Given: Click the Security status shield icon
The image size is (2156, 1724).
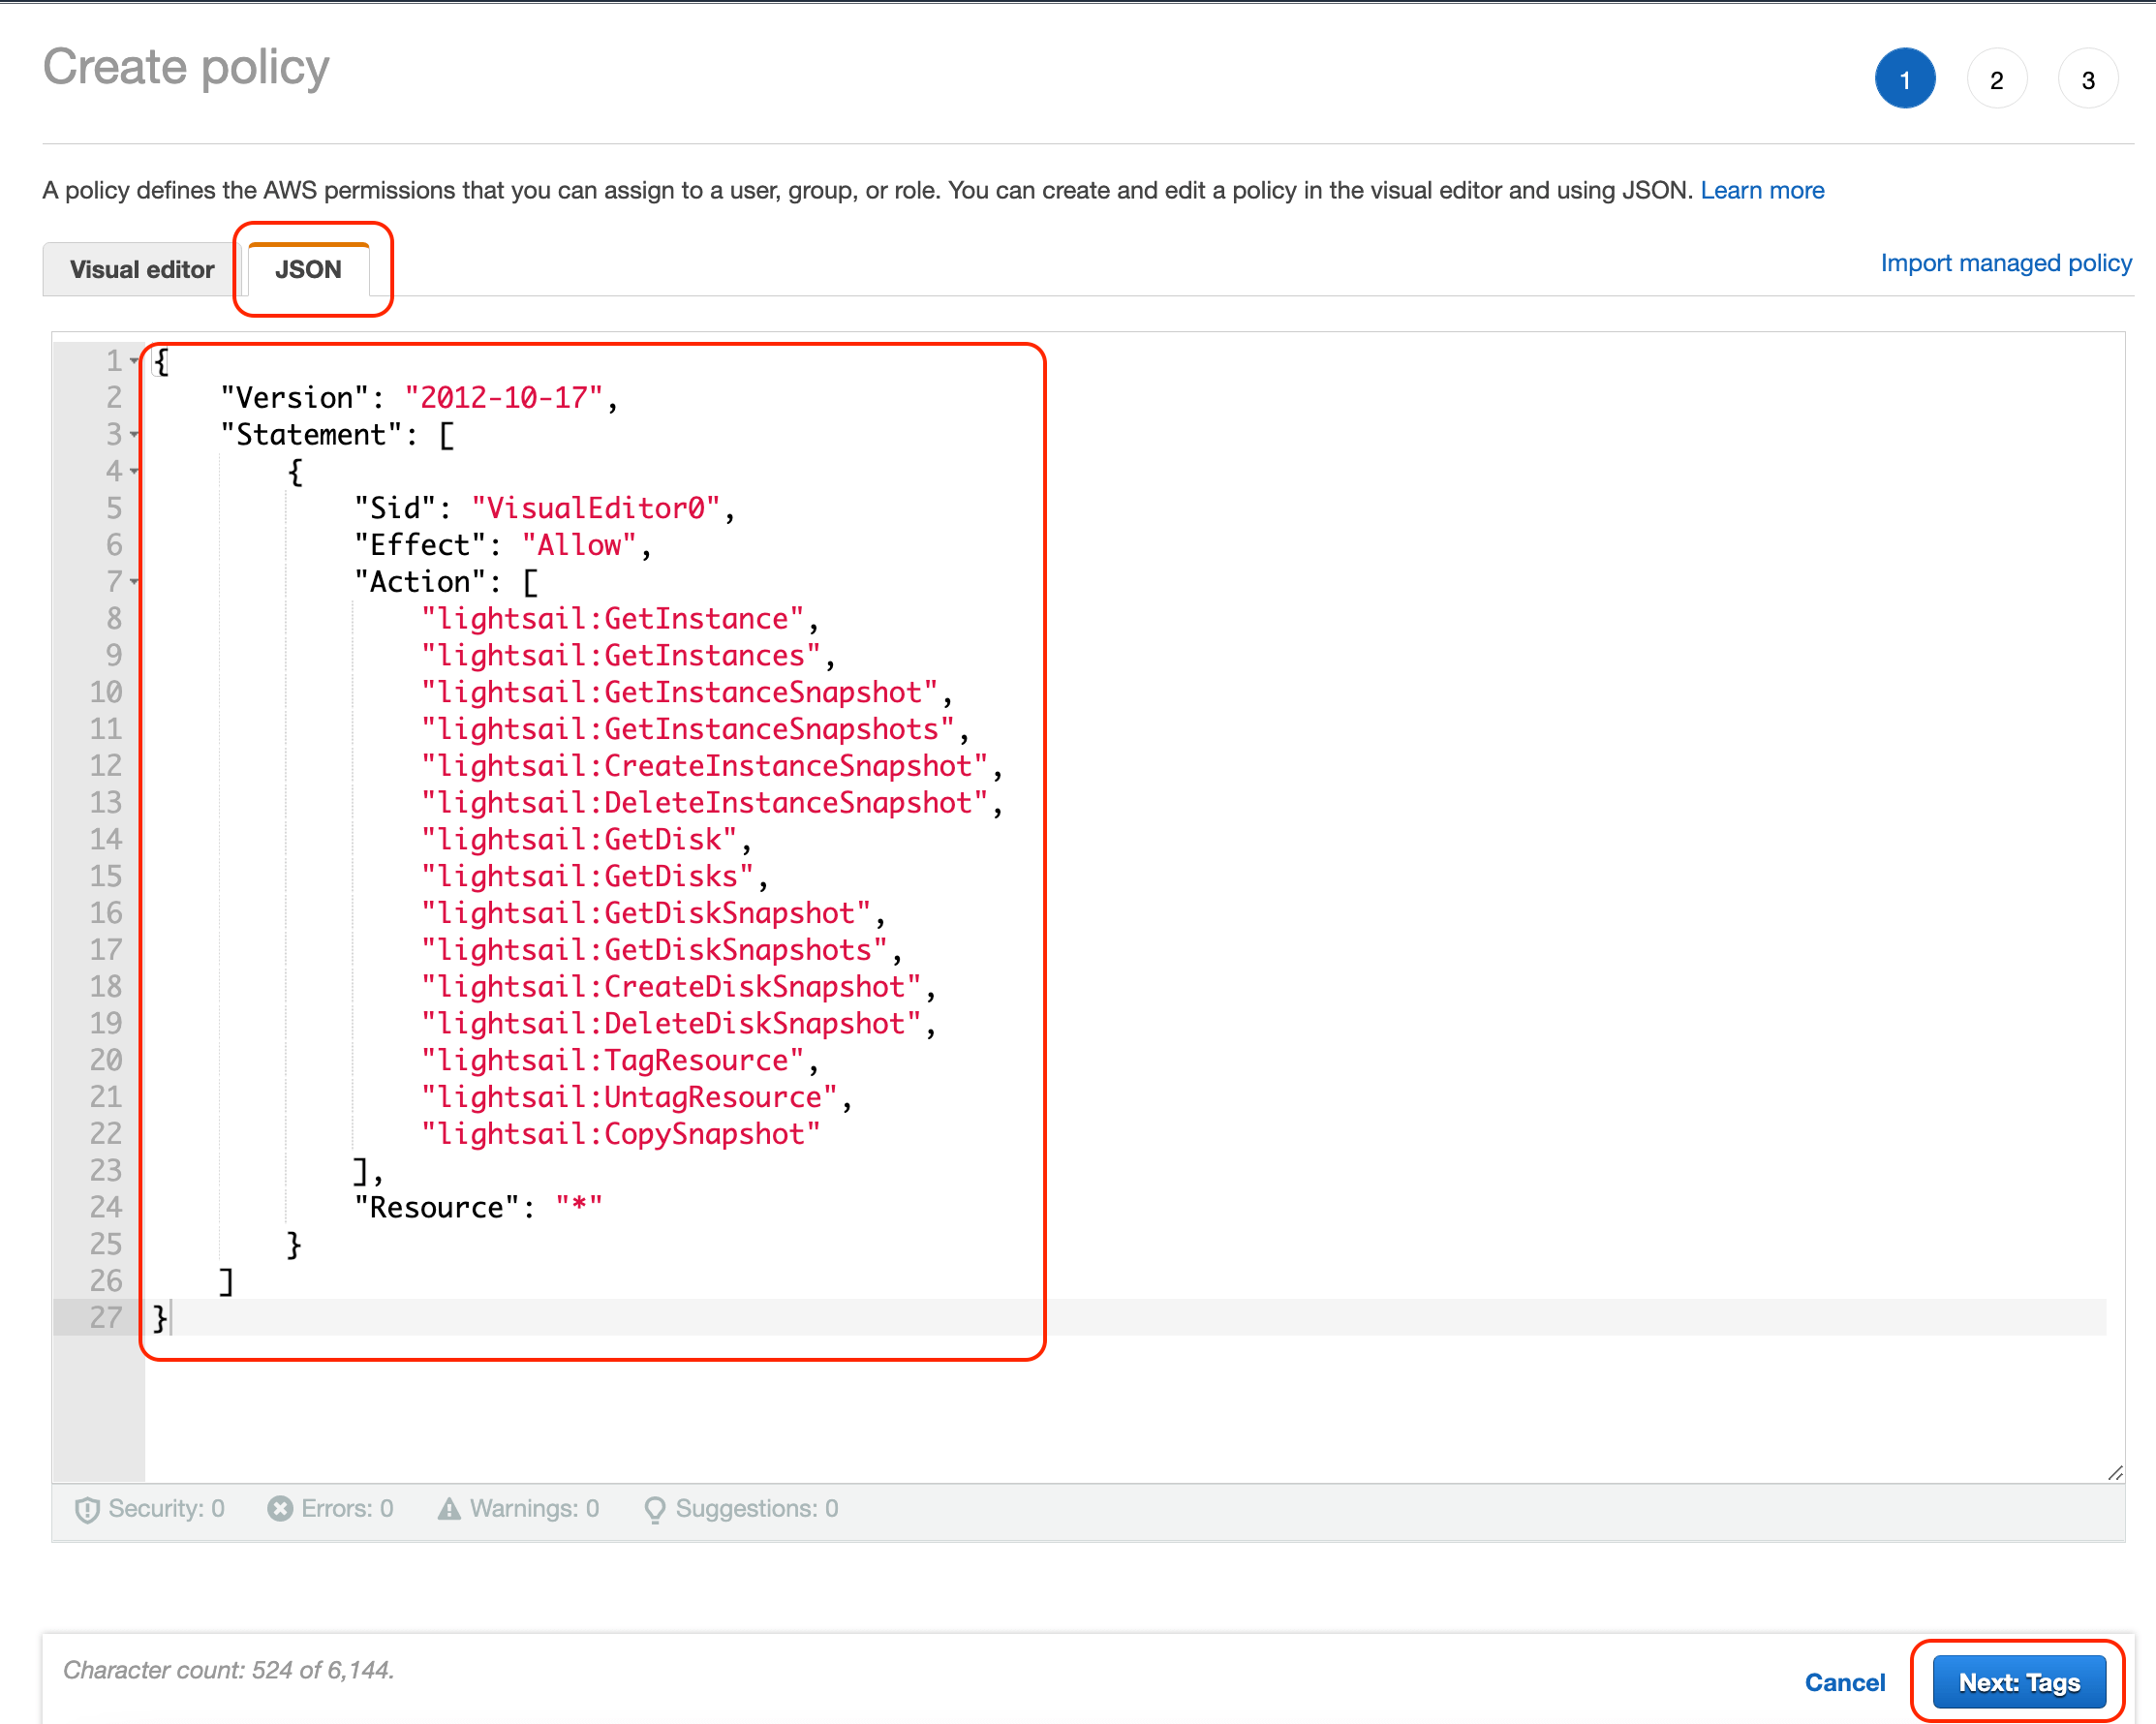Looking at the screenshot, I should pos(88,1509).
